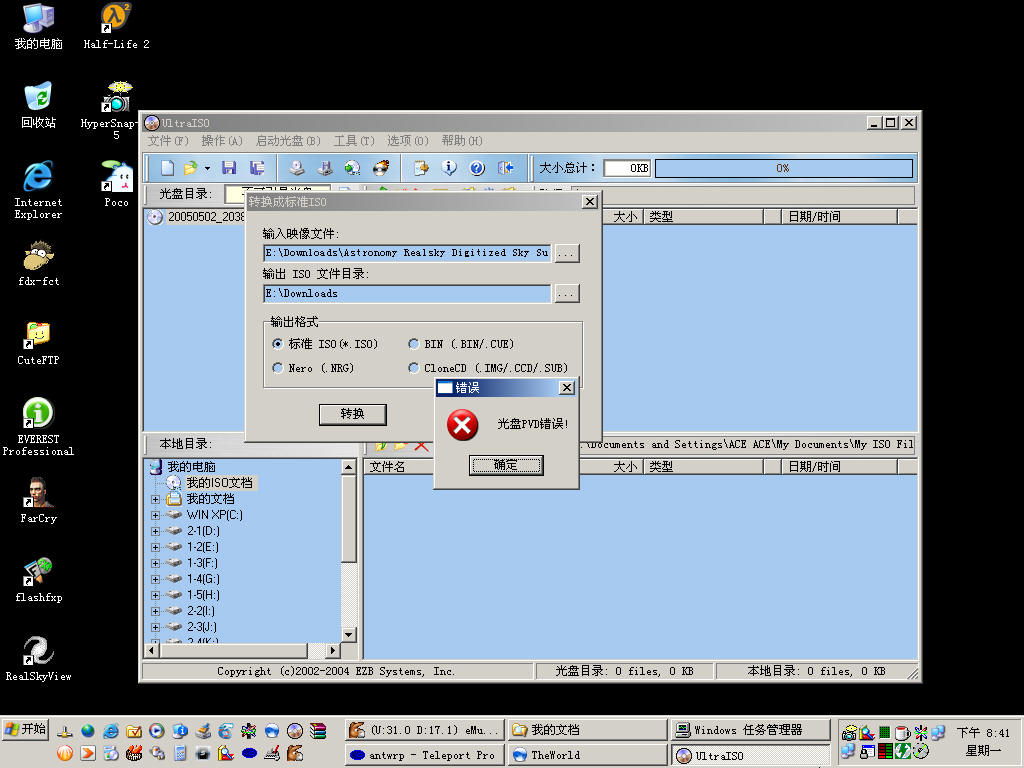This screenshot has width=1024, height=768.
Task: Browse for the input image file with ... button
Action: coord(566,253)
